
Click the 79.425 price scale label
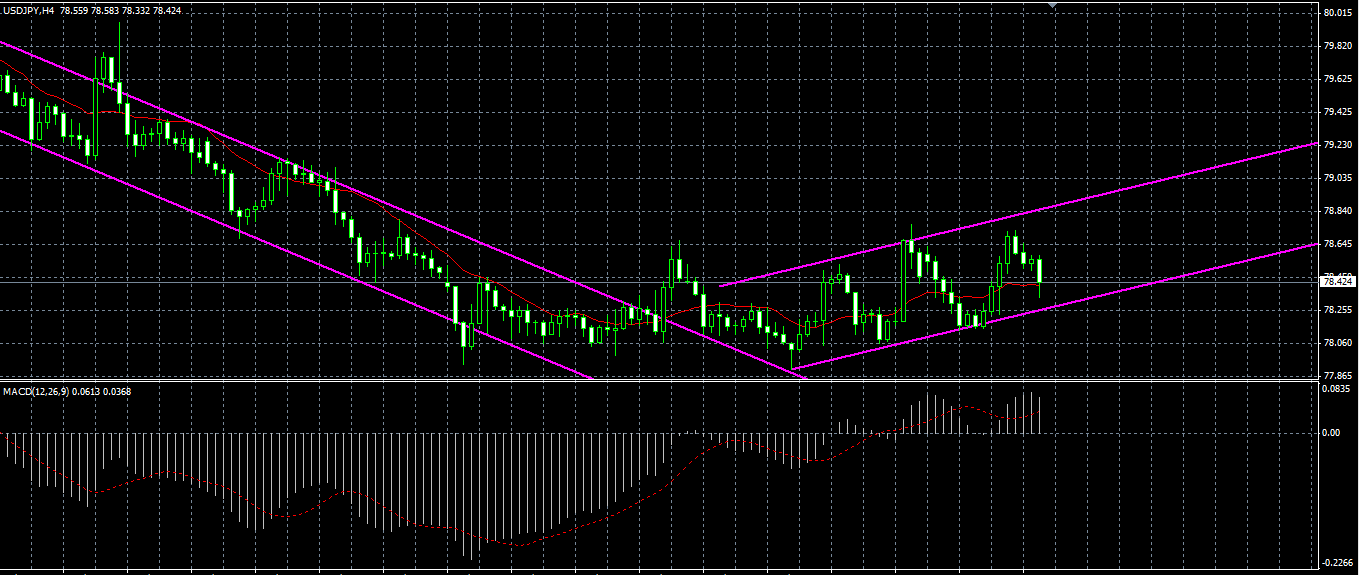[x=1337, y=112]
